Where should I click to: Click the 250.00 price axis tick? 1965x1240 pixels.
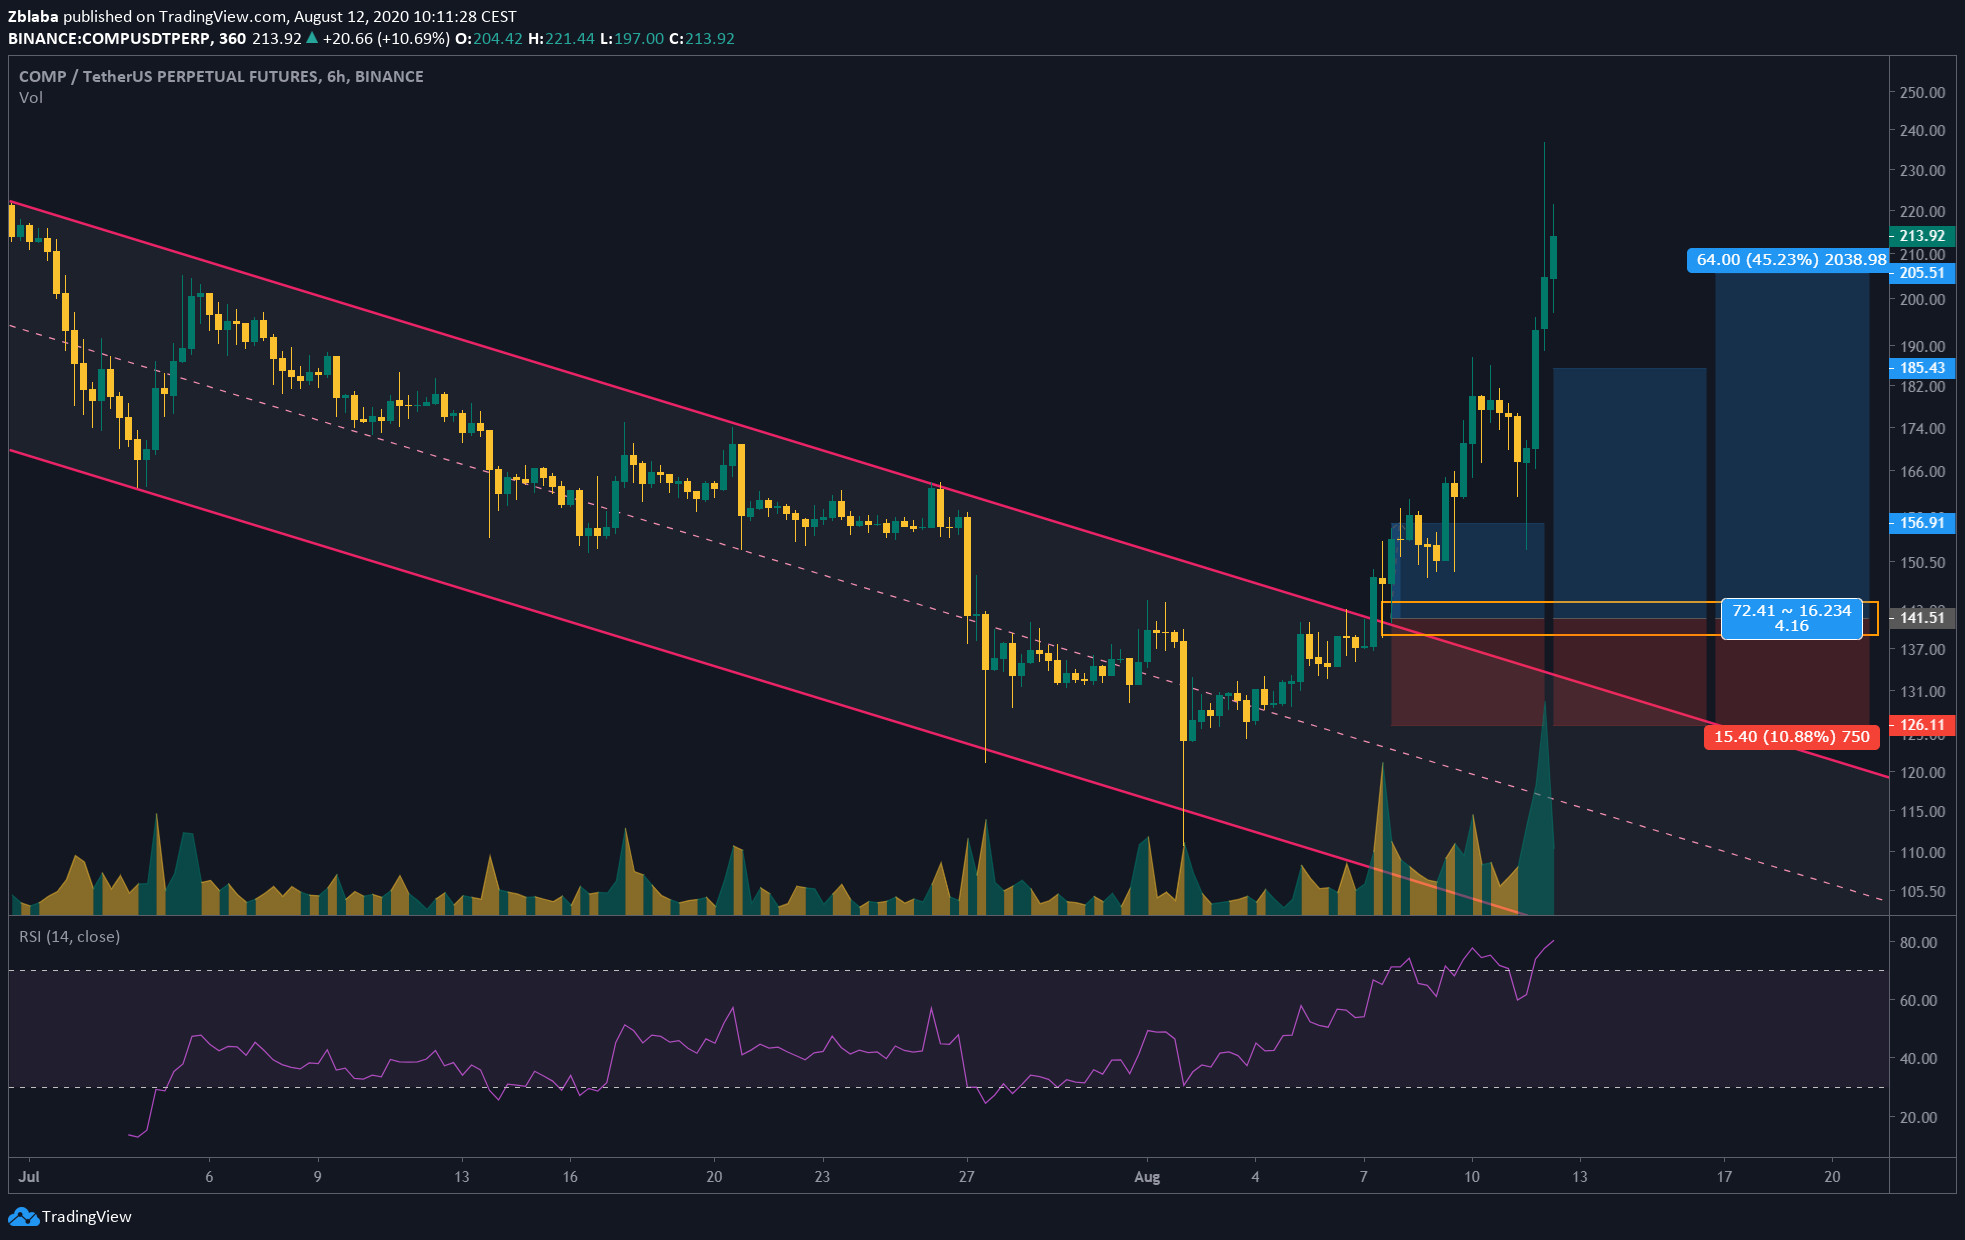coord(1922,92)
